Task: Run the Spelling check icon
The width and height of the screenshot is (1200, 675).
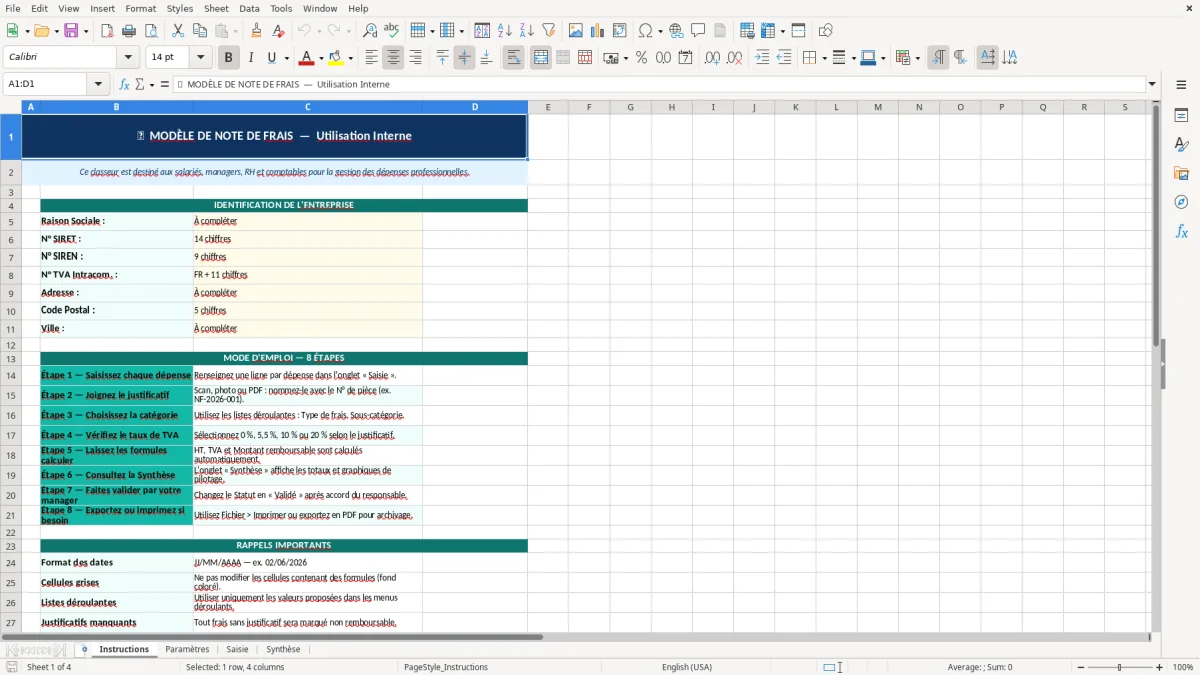Action: [391, 31]
